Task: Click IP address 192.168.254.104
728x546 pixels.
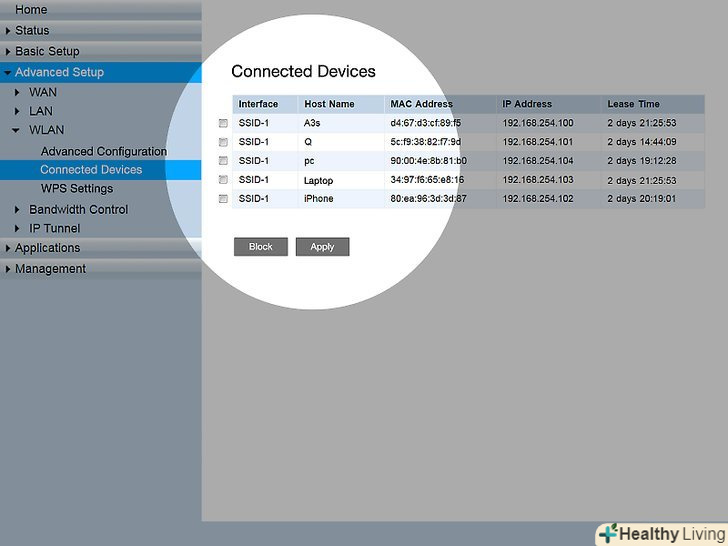Action: pos(538,161)
